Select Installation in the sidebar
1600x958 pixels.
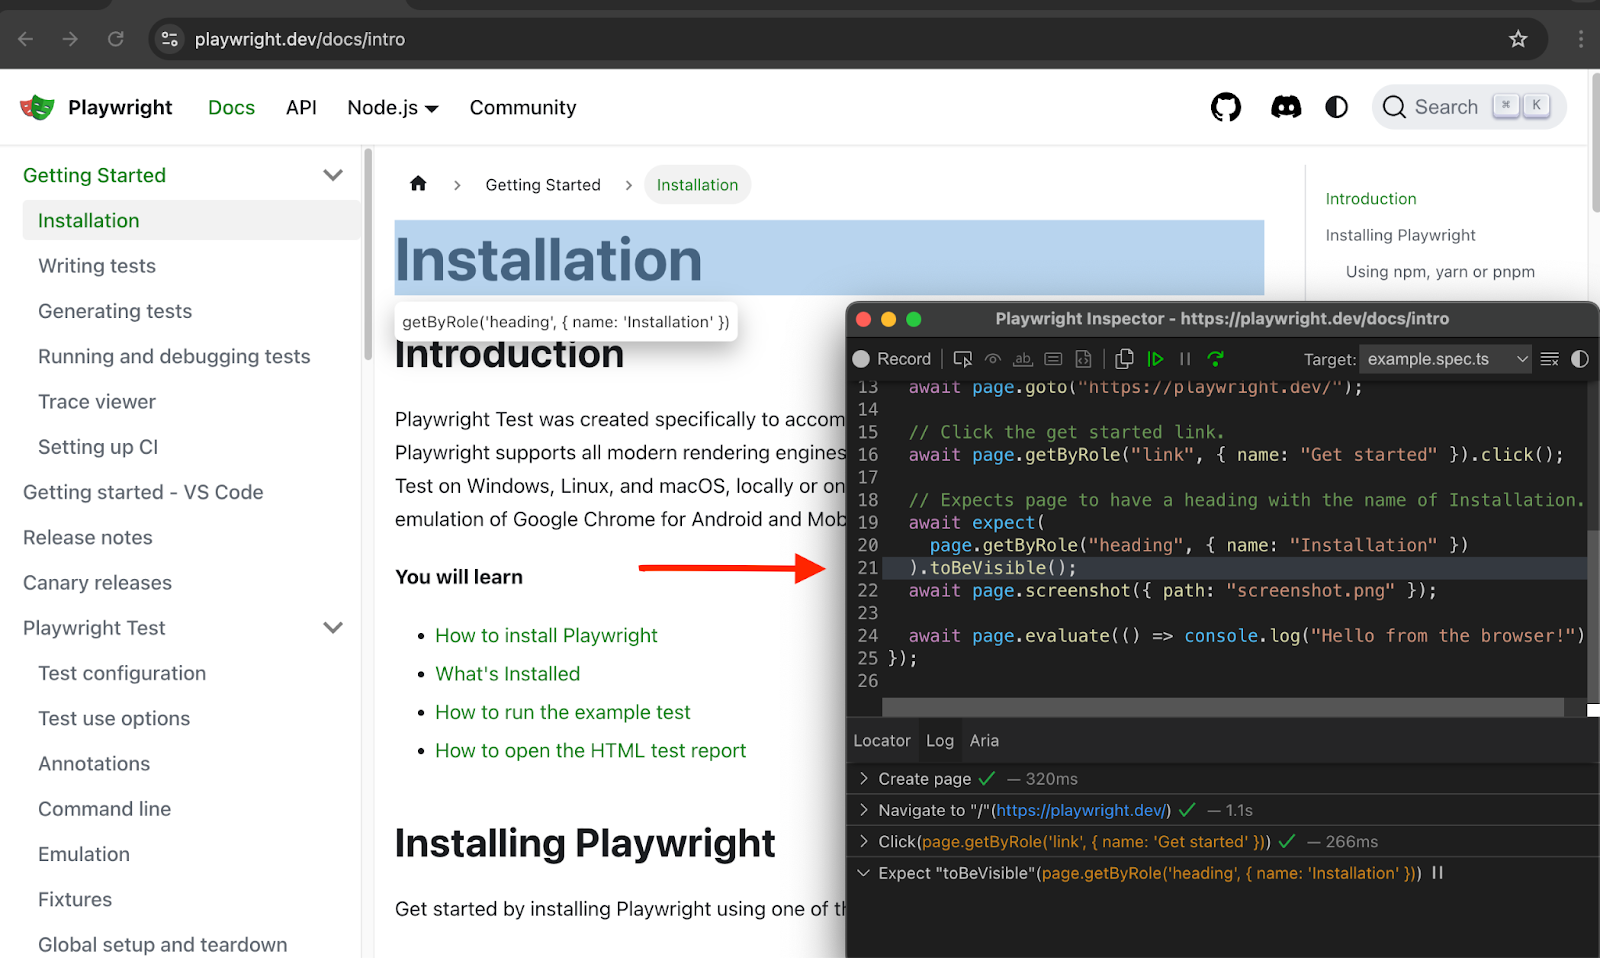190,220
